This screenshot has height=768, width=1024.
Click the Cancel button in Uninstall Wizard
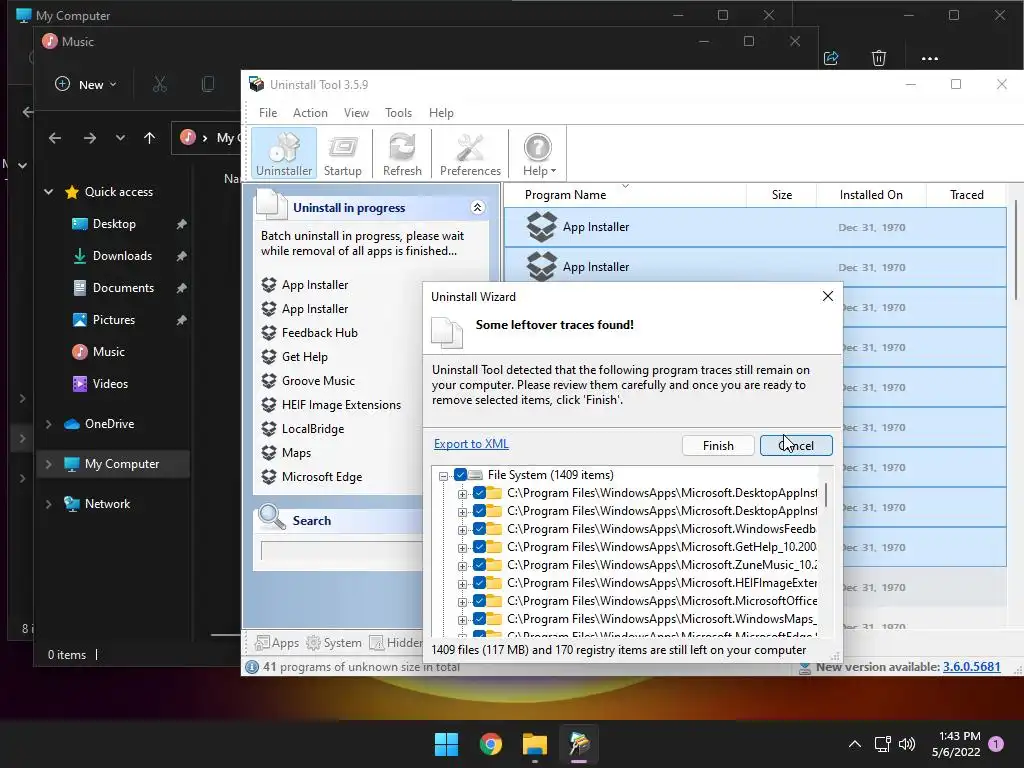(796, 445)
